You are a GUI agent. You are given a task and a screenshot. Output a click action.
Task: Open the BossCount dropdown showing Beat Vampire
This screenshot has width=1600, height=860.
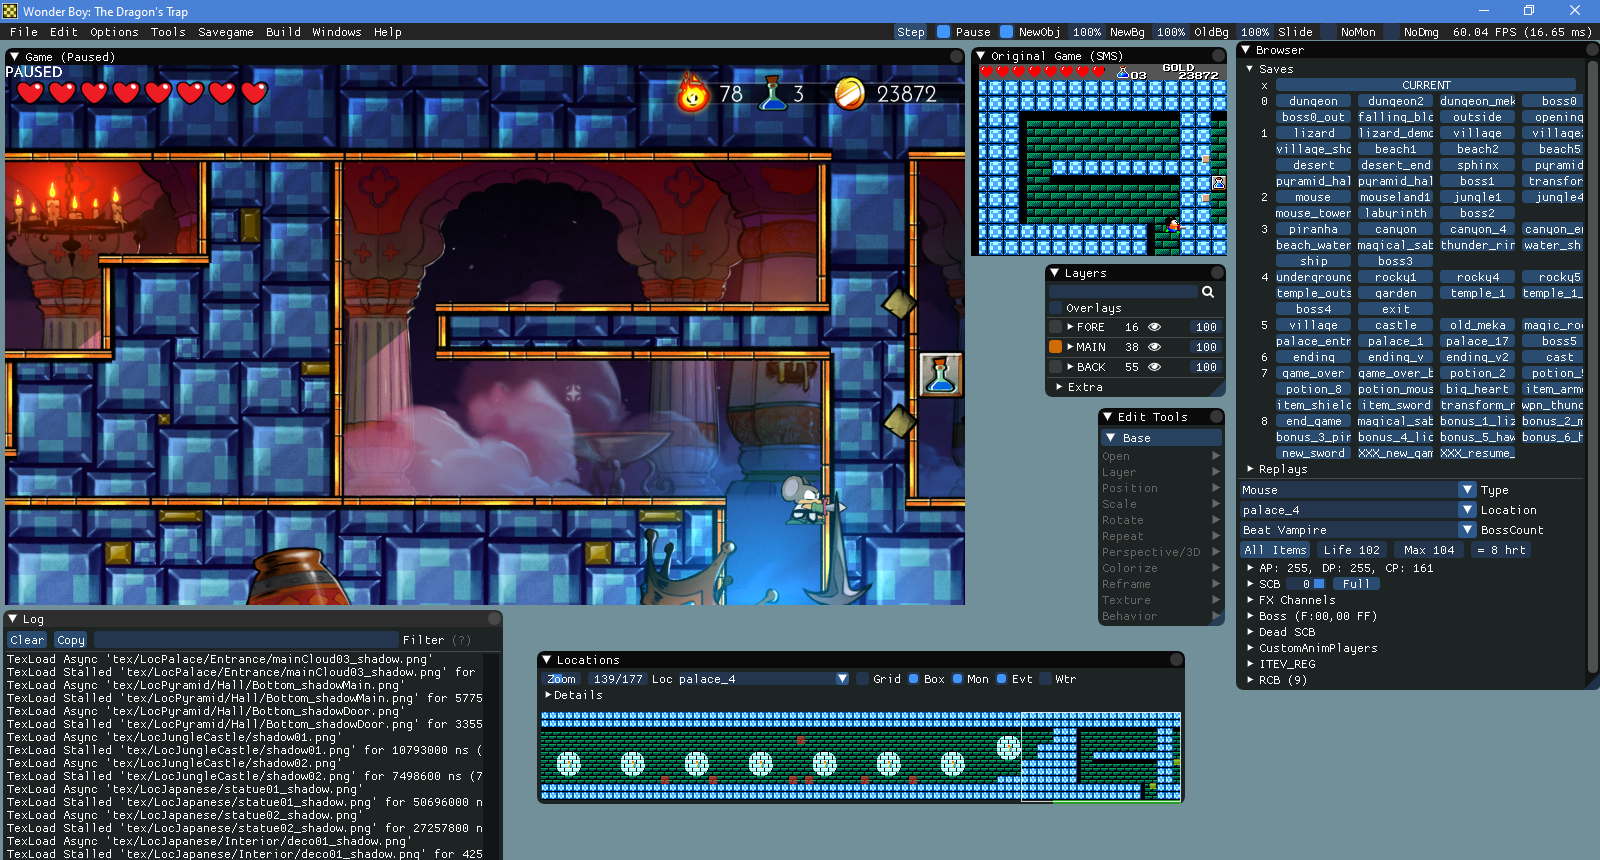(x=1467, y=530)
